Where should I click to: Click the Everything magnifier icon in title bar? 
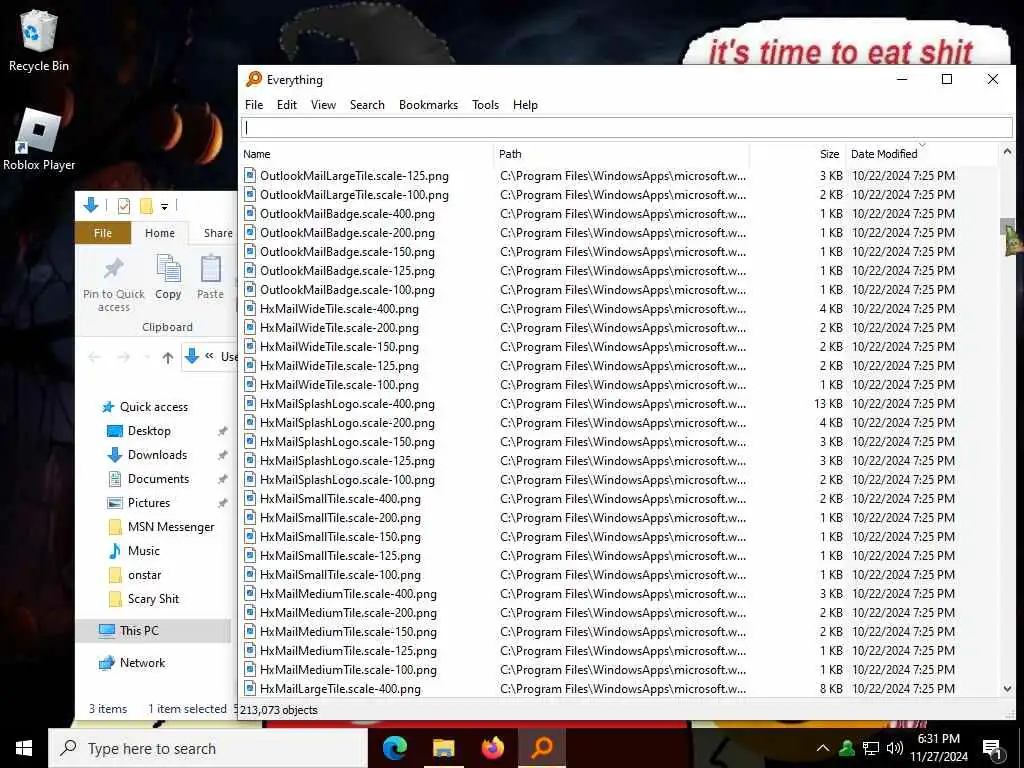(x=253, y=79)
